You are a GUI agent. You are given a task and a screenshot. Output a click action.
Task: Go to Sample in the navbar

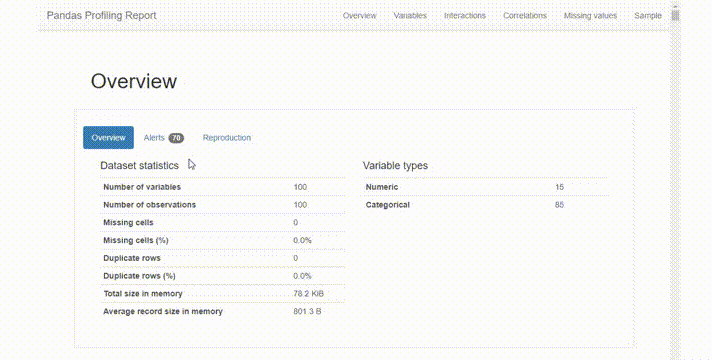tap(648, 15)
